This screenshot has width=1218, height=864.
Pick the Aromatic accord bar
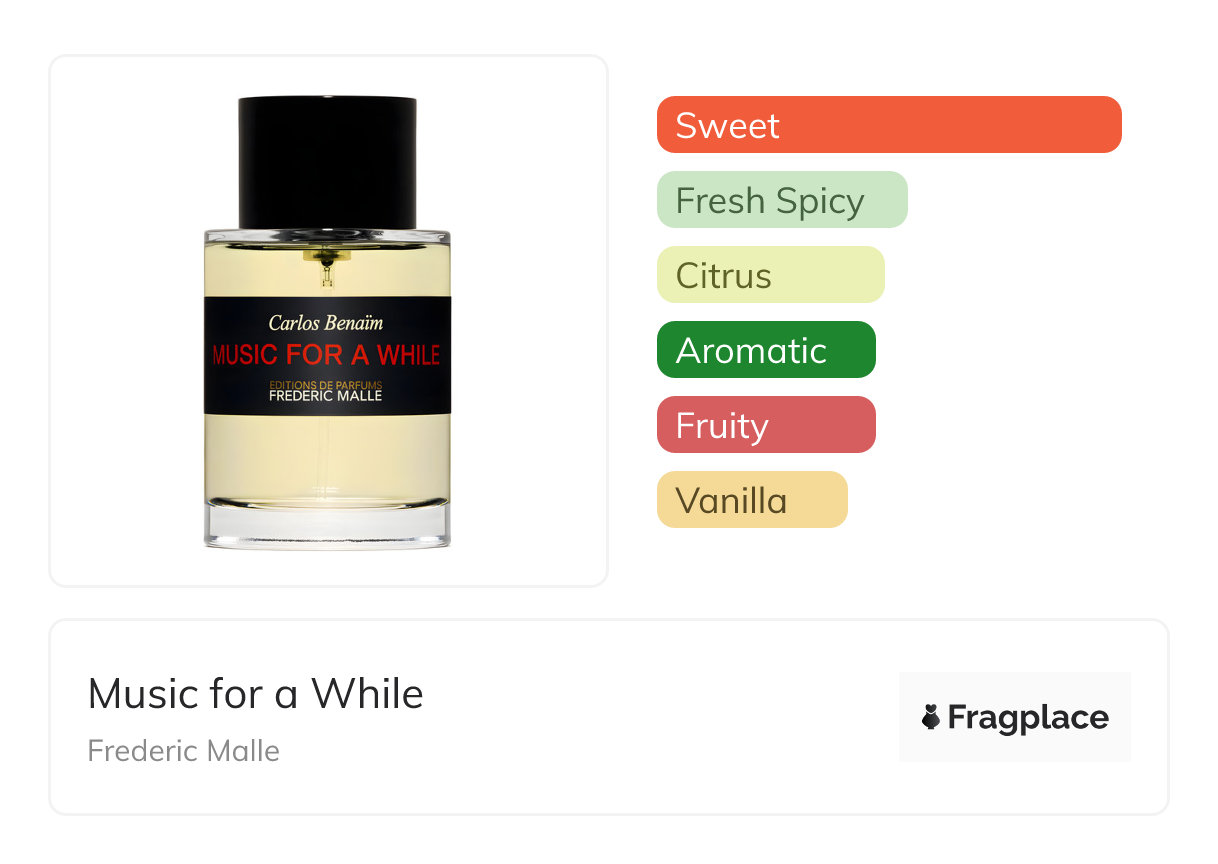[x=766, y=350]
